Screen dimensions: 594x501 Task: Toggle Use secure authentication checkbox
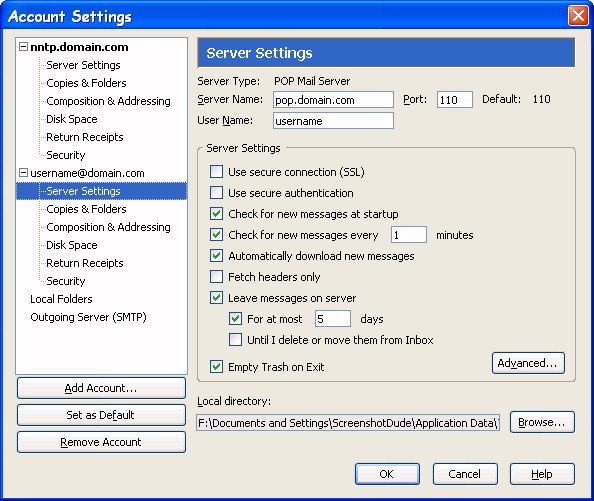(x=216, y=193)
